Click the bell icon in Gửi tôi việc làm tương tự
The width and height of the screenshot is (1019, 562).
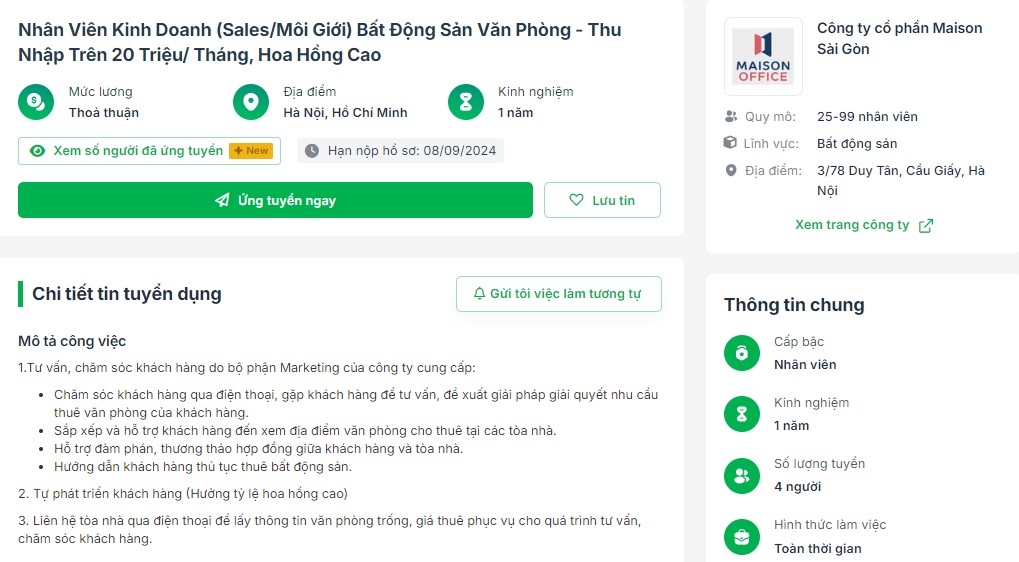click(x=480, y=294)
